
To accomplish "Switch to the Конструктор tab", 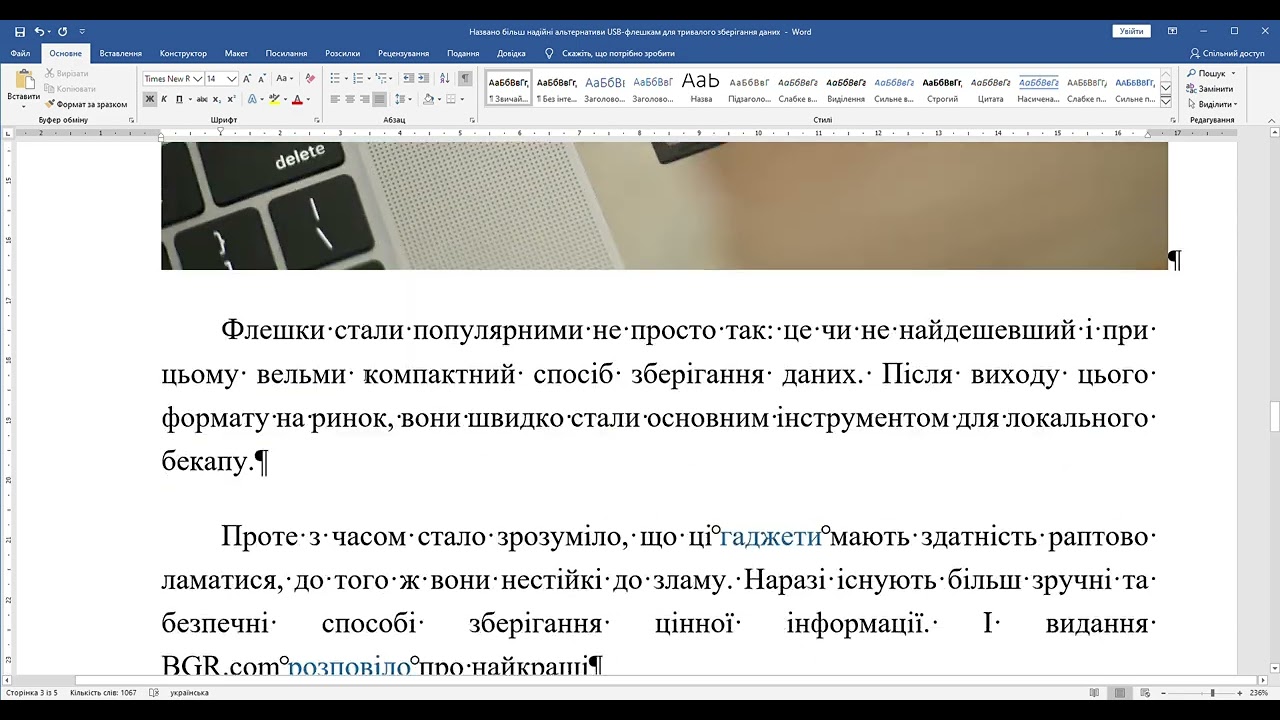I will 183,53.
